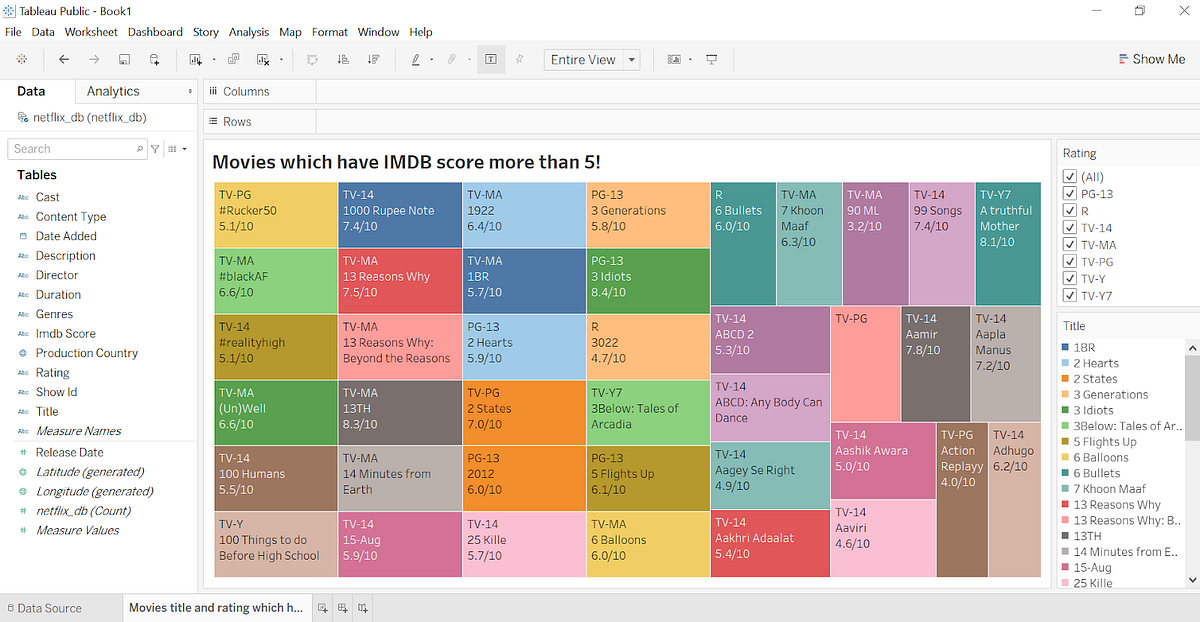Uncheck TV-MA rating checkbox
Image resolution: width=1200 pixels, height=622 pixels.
tap(1071, 243)
